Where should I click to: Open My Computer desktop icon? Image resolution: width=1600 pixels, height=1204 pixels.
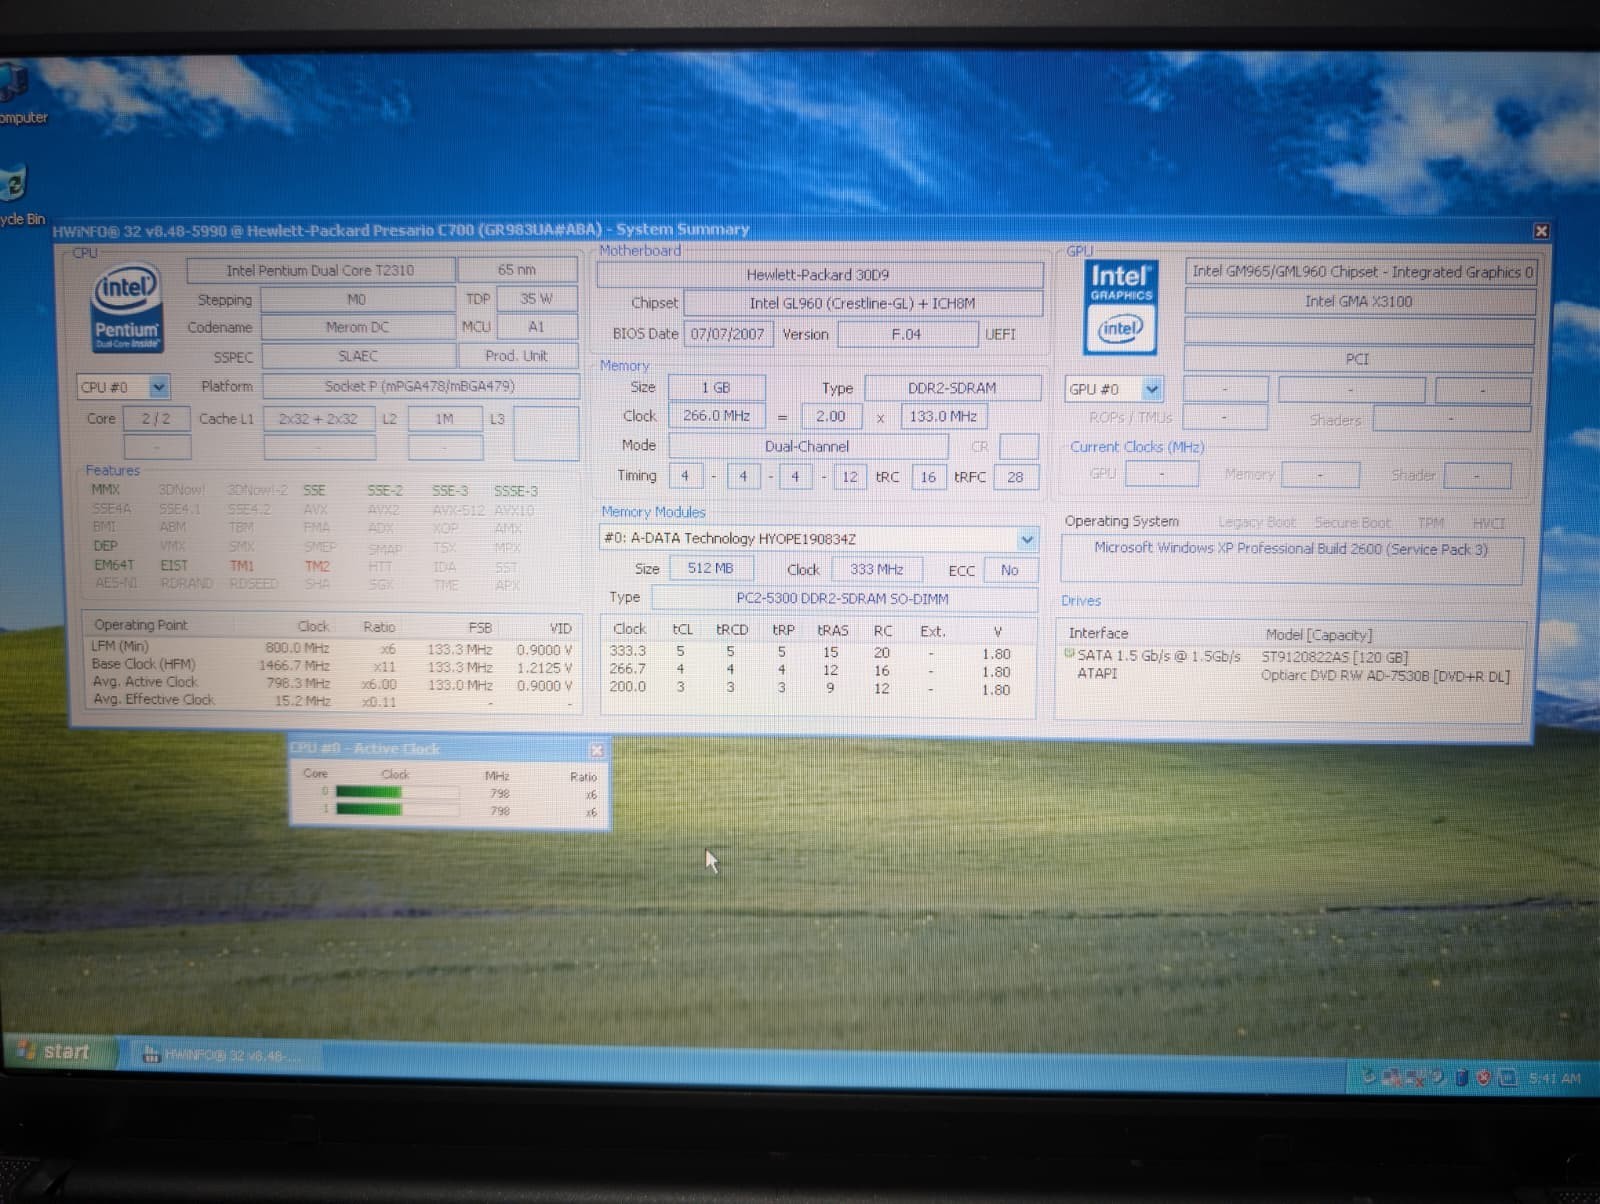(18, 95)
